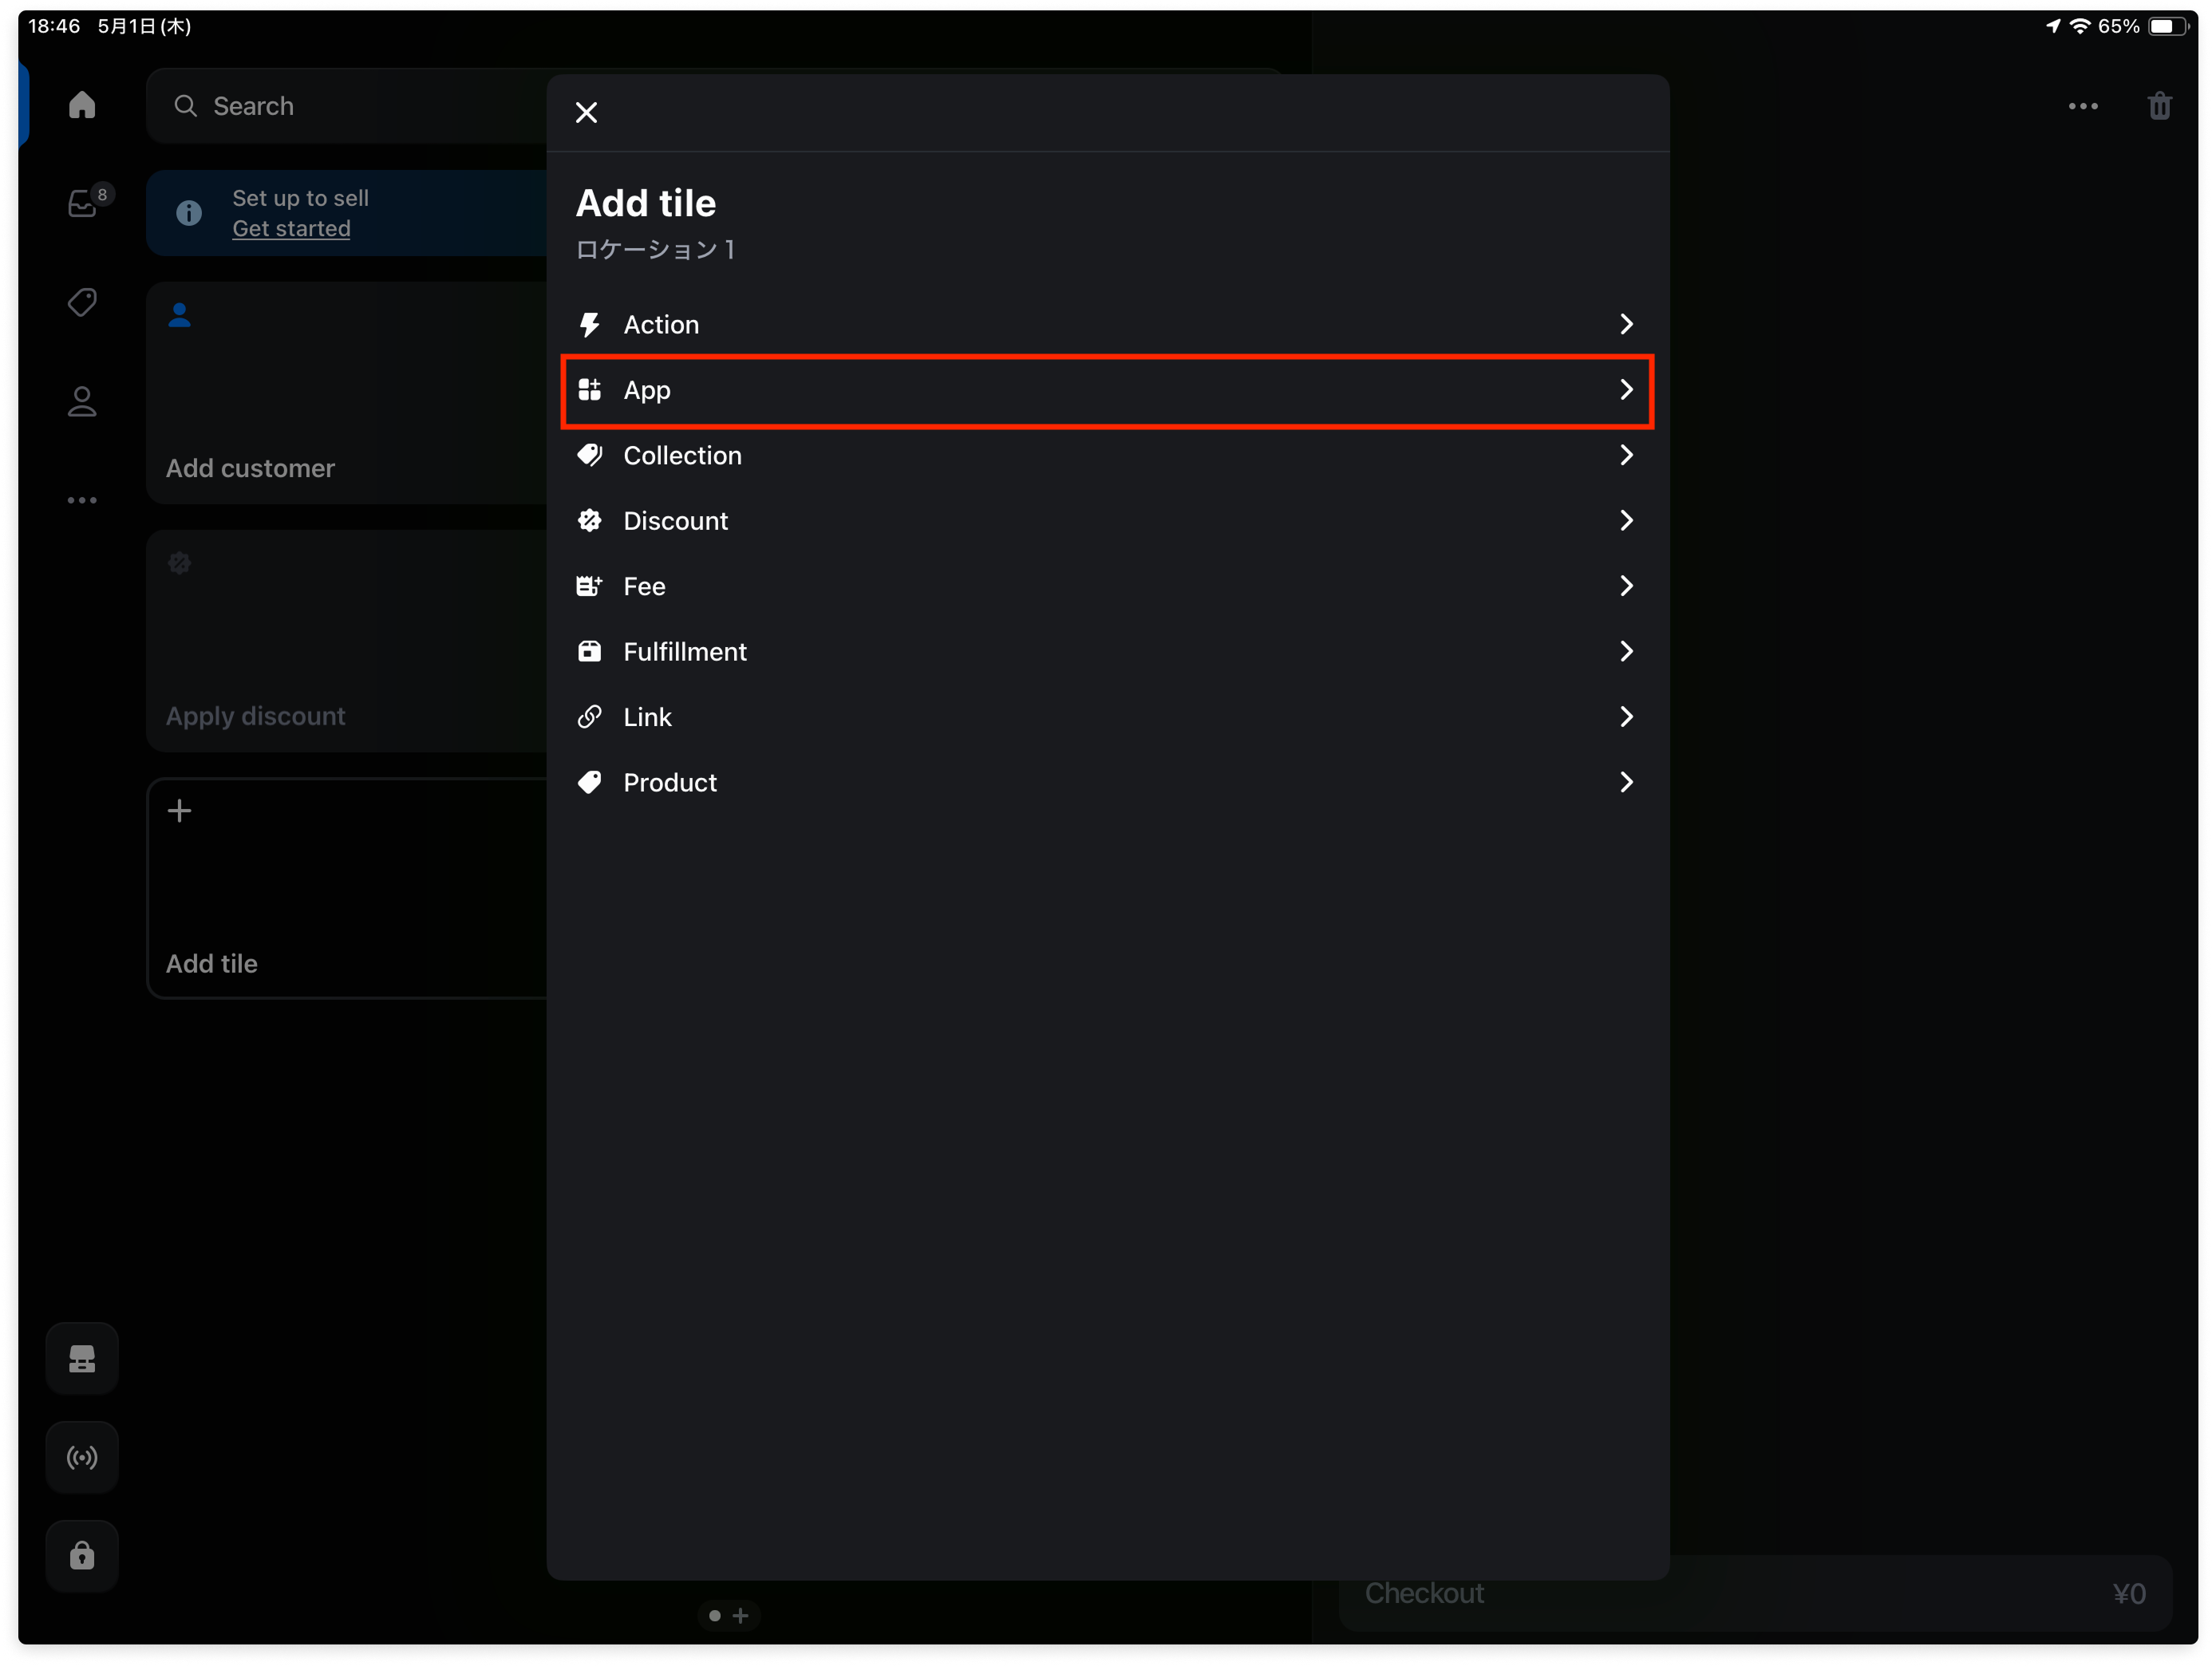Screen dimensions: 2212x1666
Task: Tap the Add customer tile
Action: coord(346,392)
